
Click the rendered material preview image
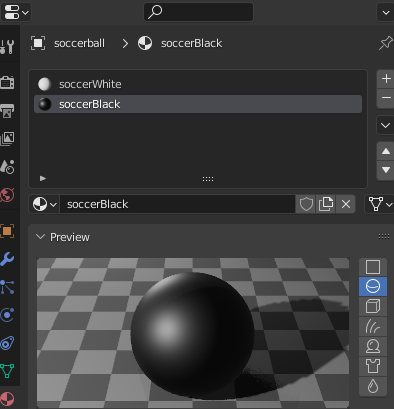tap(193, 333)
